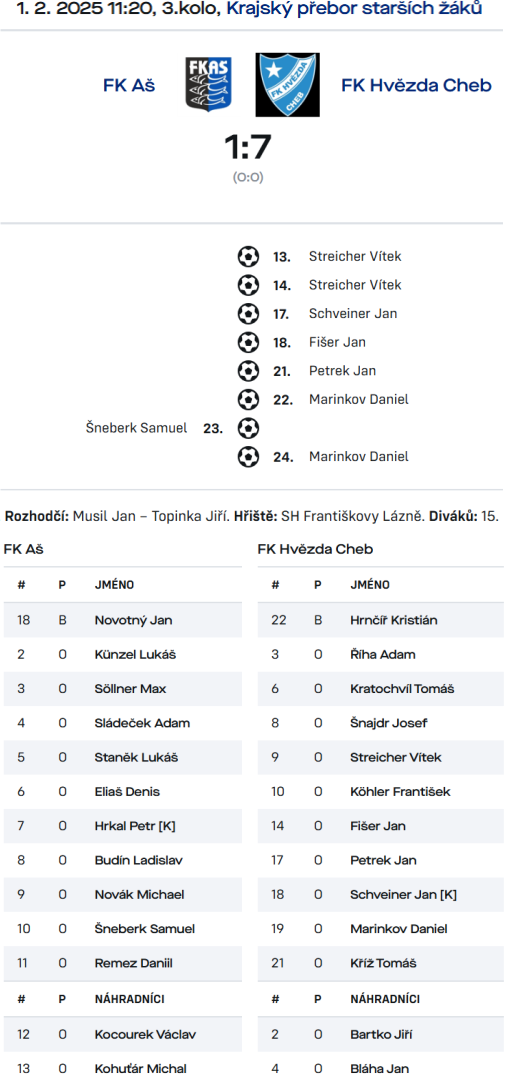Open the Krajský přebor starších žáků competition link
The image size is (505, 1084).
(354, 9)
